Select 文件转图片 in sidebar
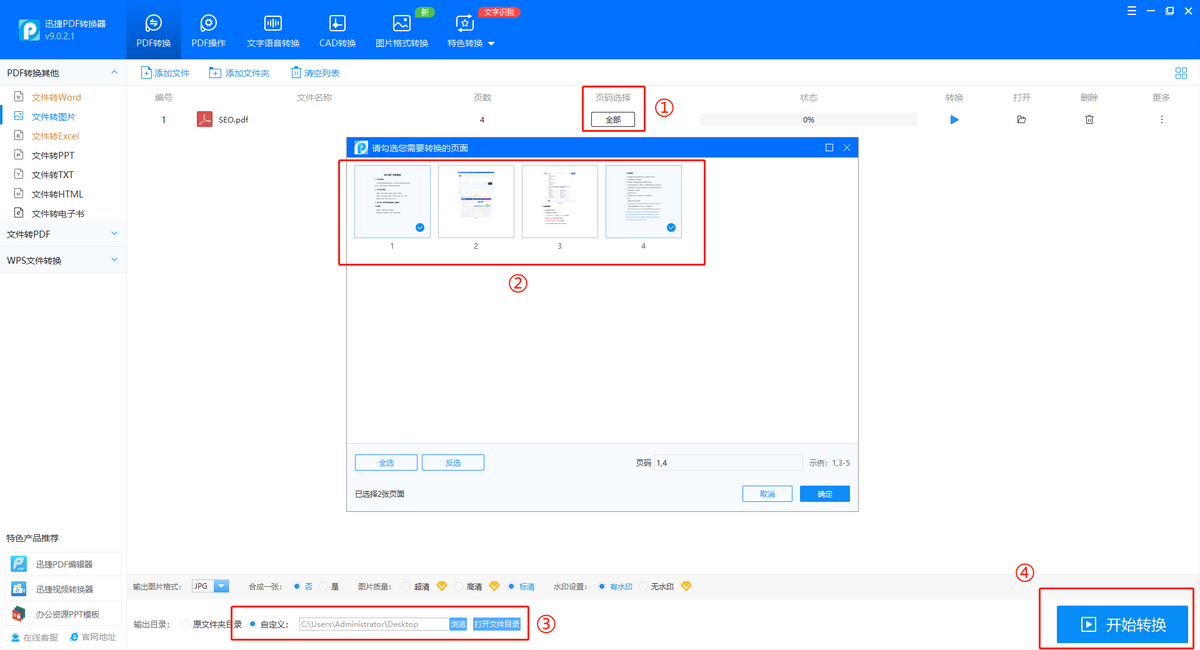 click(53, 116)
